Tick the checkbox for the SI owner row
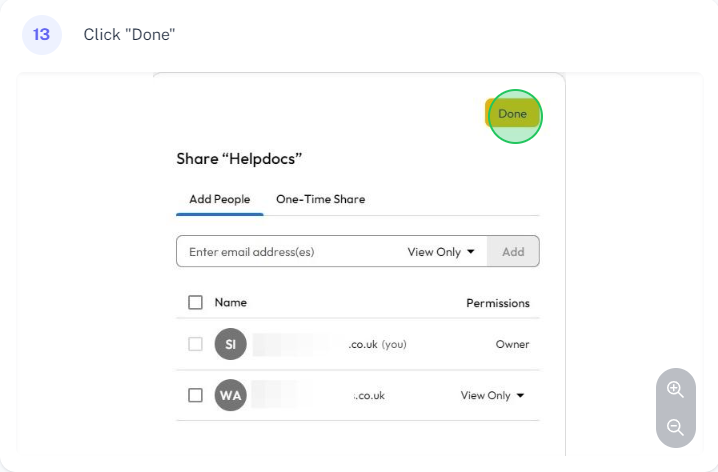 point(196,344)
